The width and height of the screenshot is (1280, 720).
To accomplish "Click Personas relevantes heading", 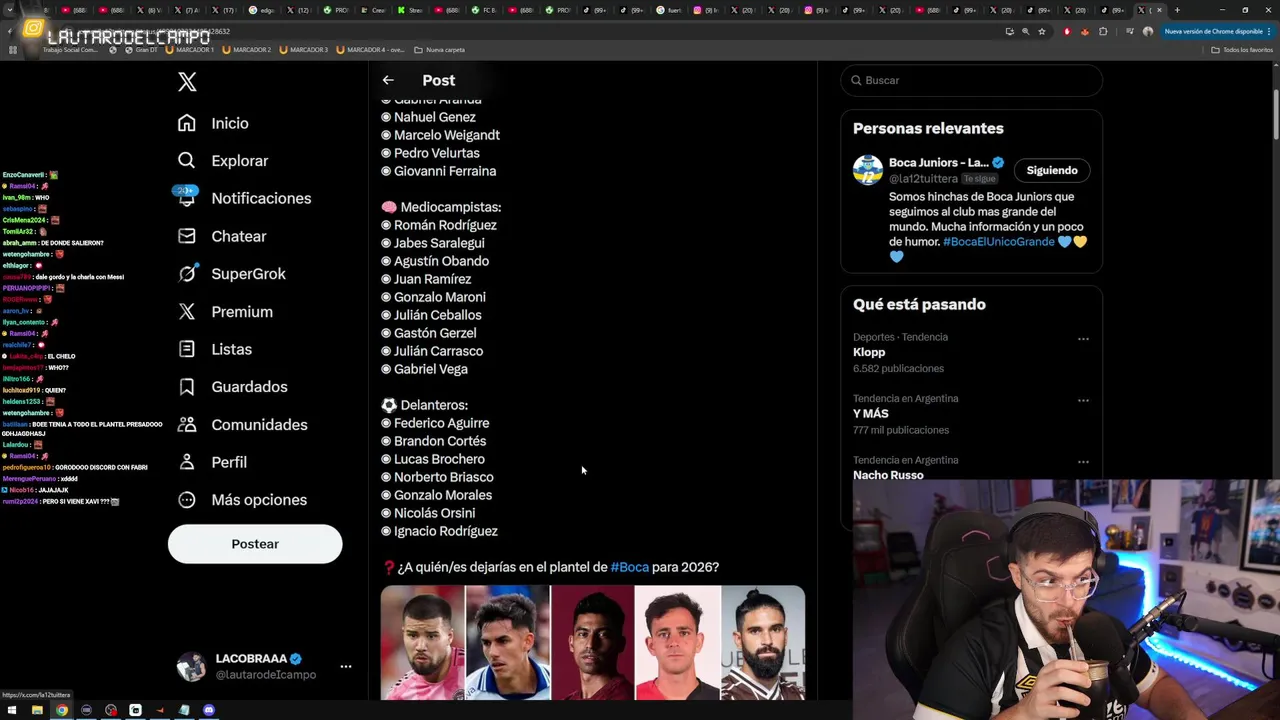I will (928, 128).
